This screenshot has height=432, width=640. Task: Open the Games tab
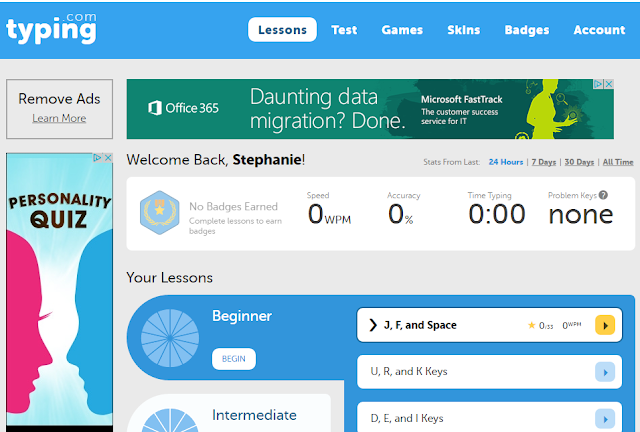click(402, 30)
